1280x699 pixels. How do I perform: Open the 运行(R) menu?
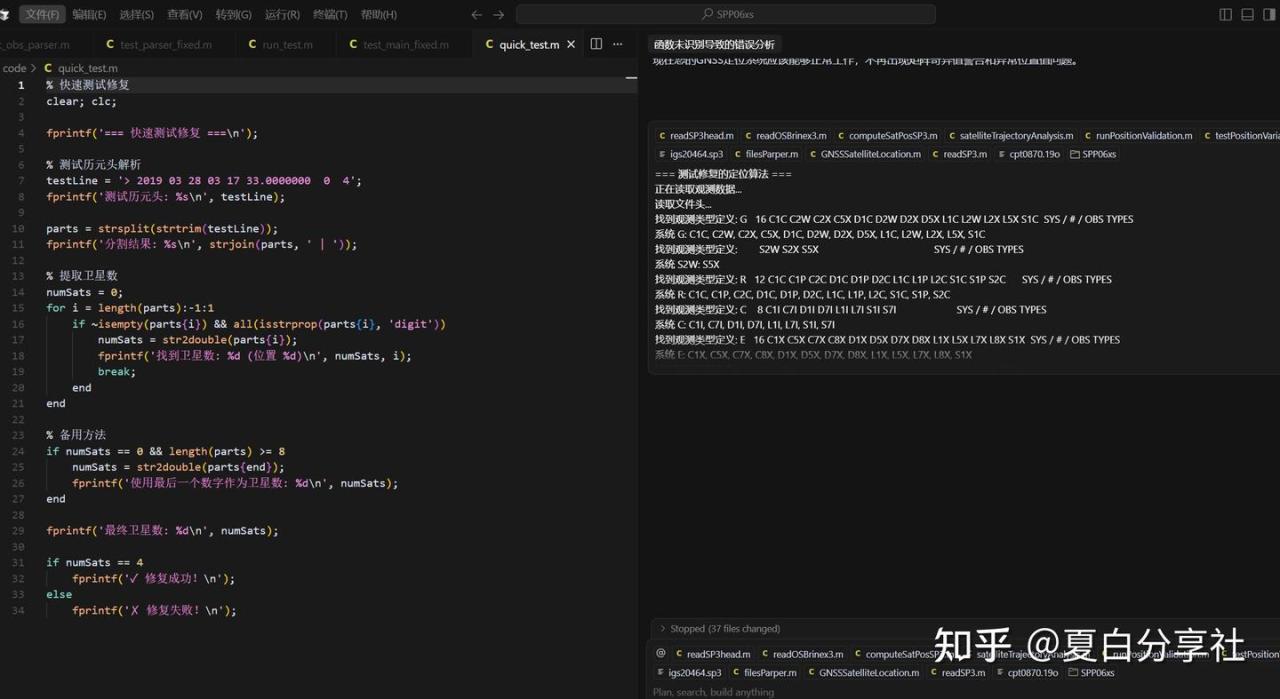(x=282, y=15)
